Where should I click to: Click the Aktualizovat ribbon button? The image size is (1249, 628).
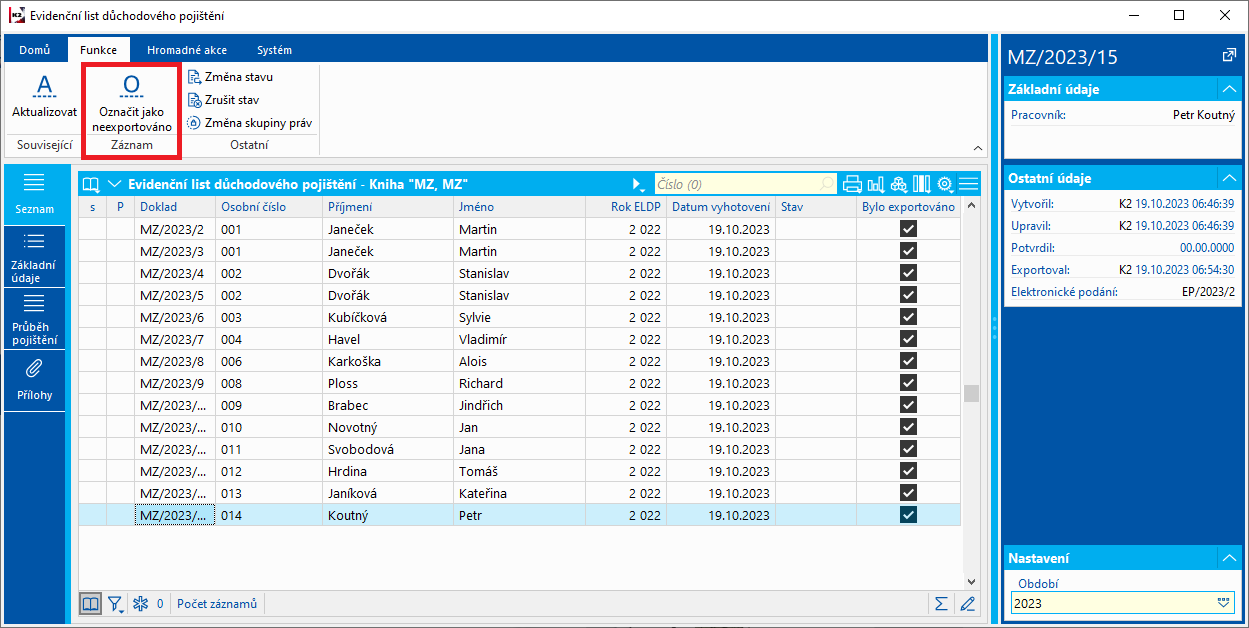pos(44,96)
